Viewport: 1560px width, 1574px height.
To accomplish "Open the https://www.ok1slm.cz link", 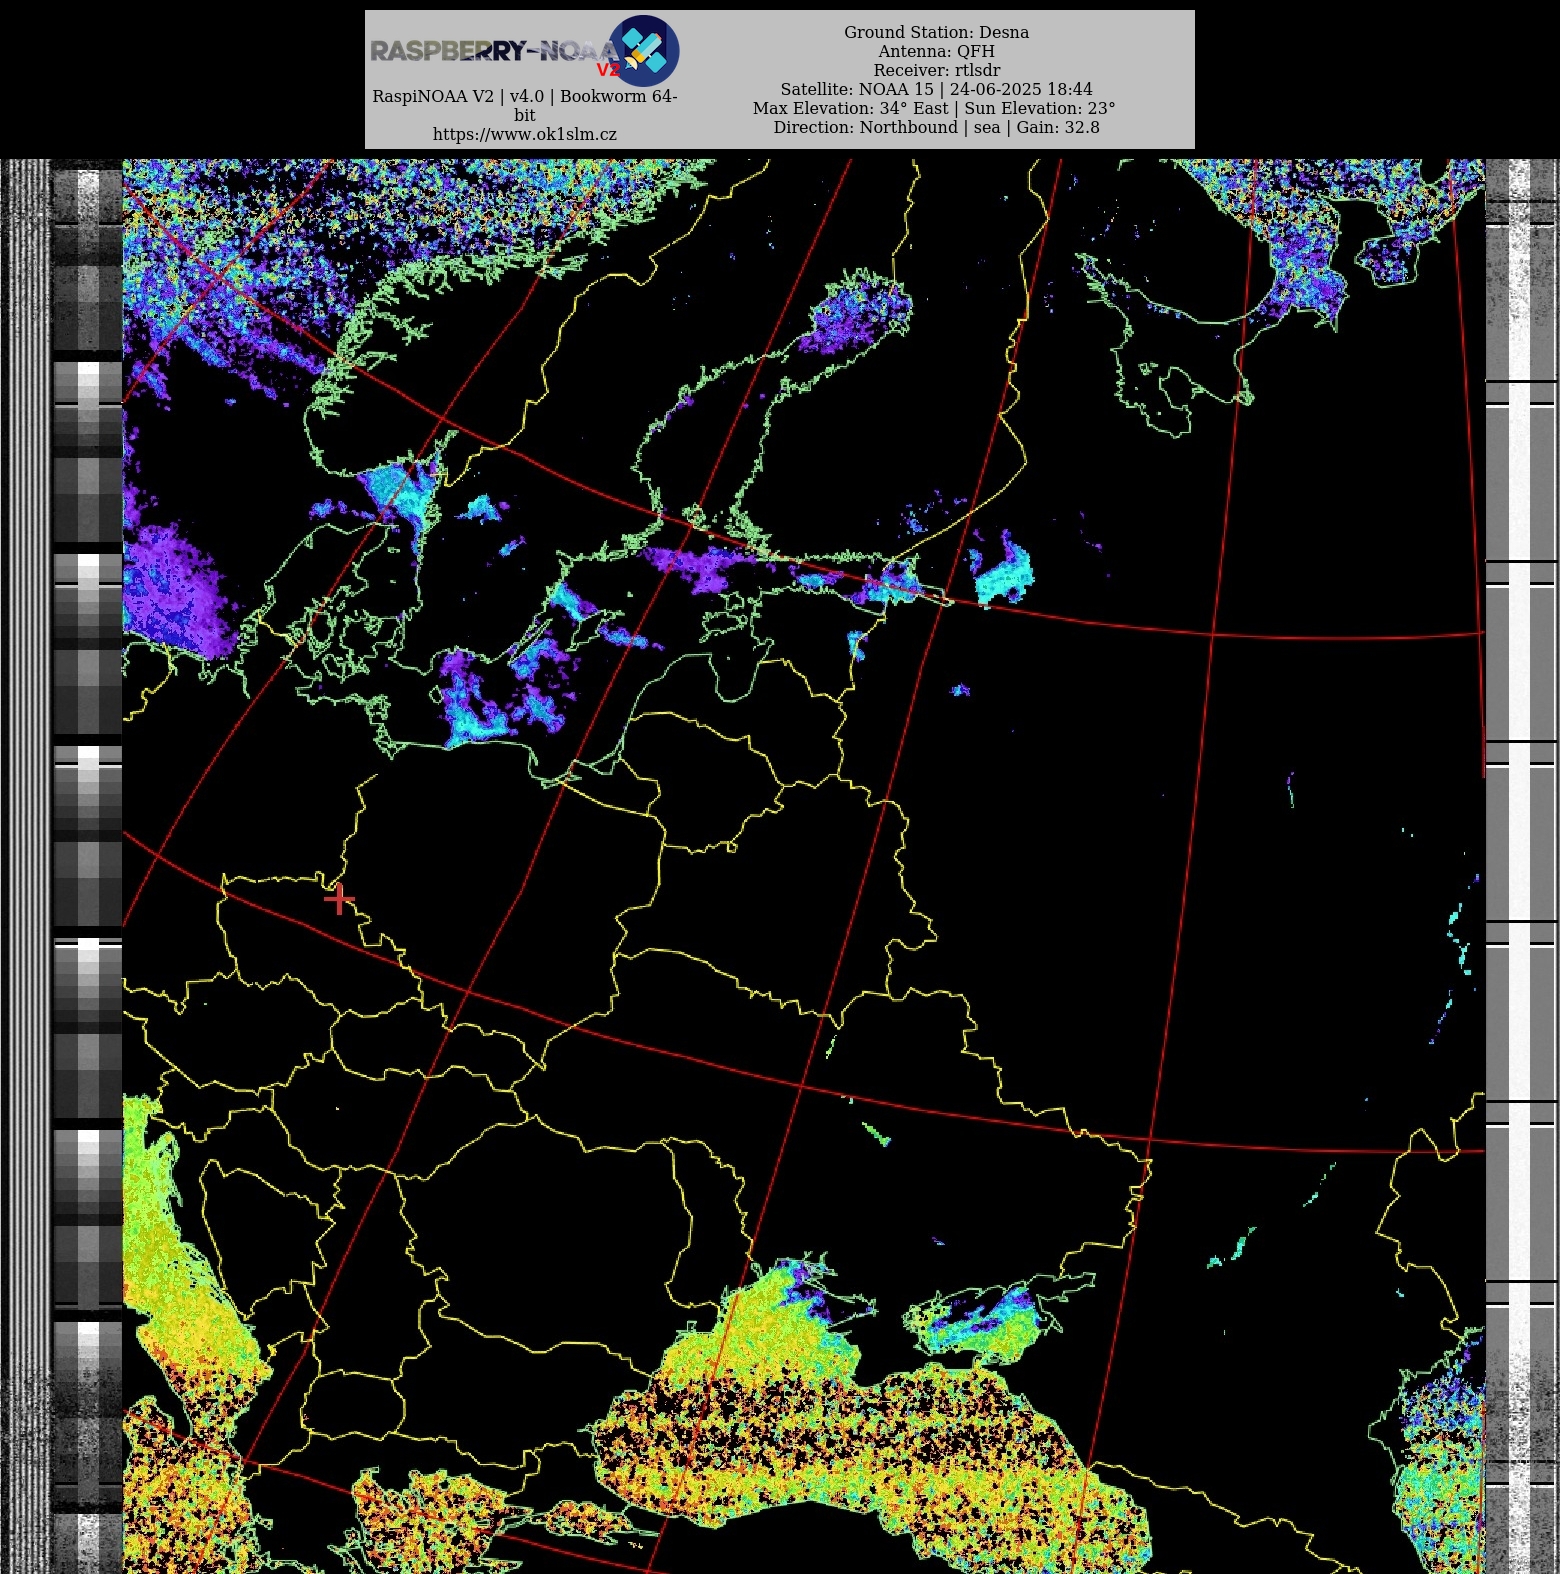I will click(x=525, y=134).
